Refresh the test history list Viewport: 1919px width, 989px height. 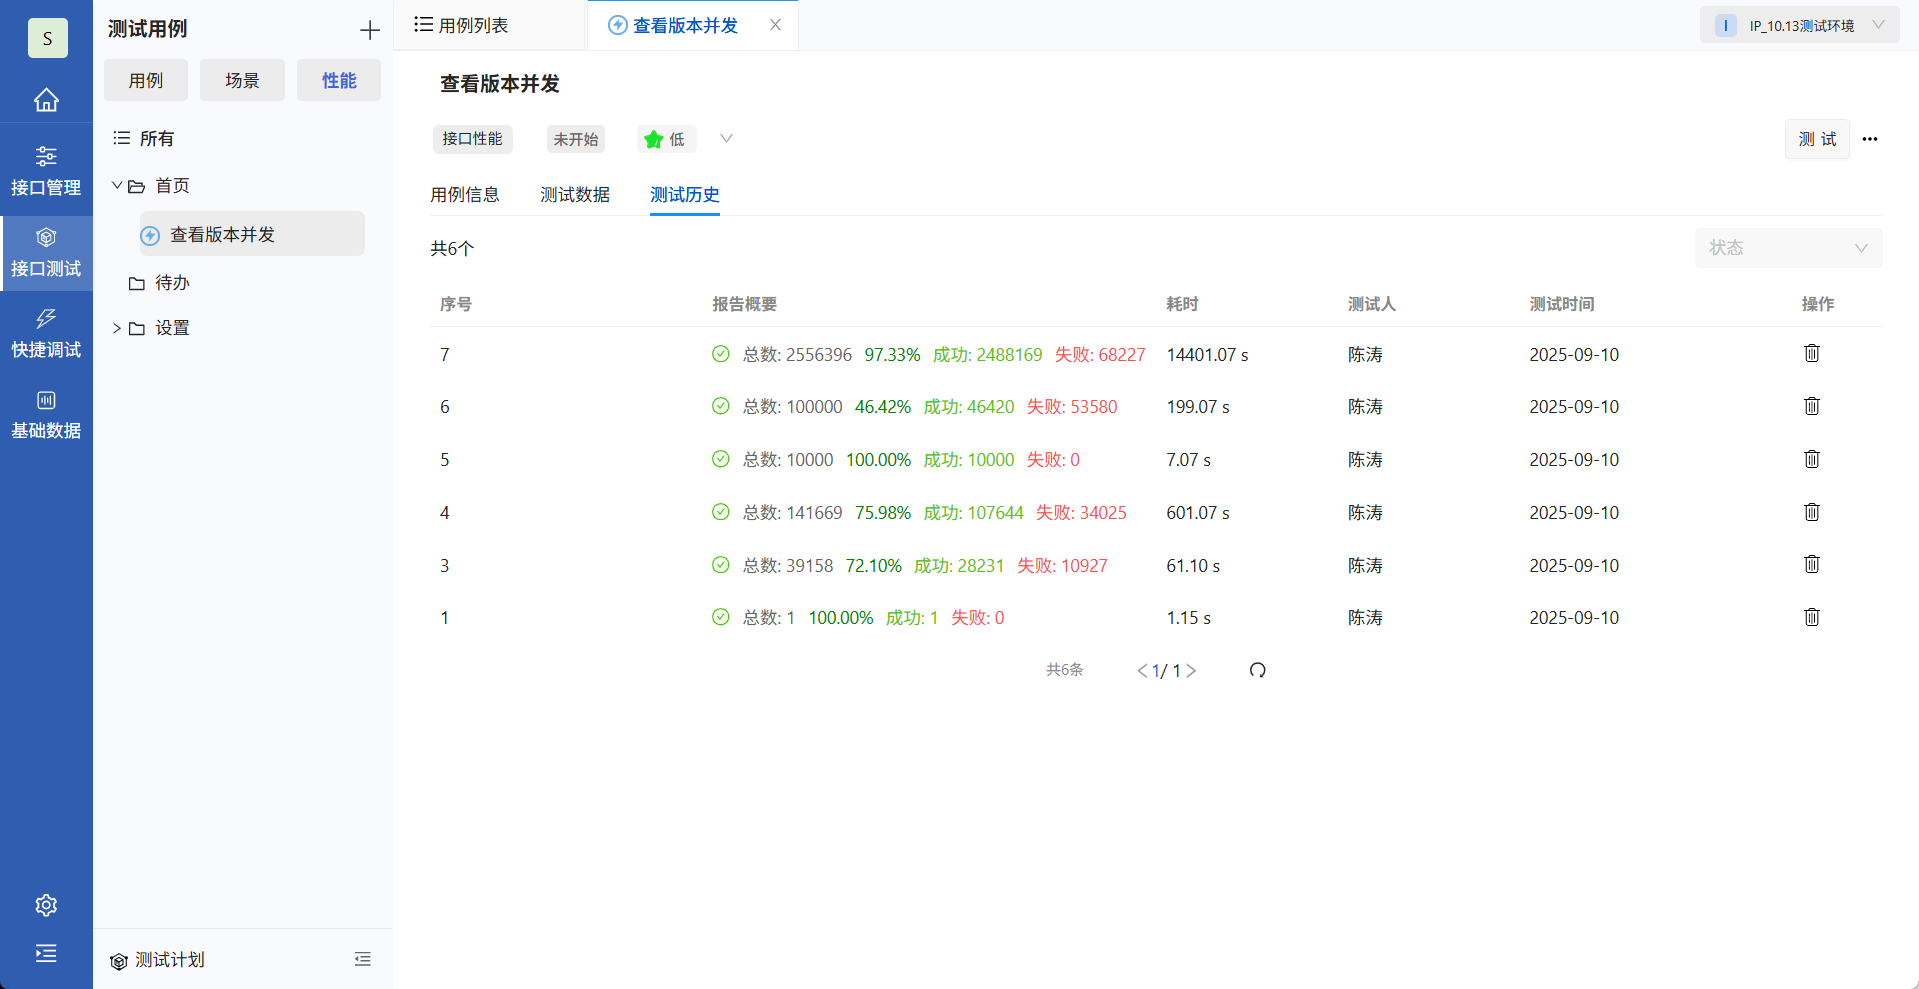click(1257, 670)
